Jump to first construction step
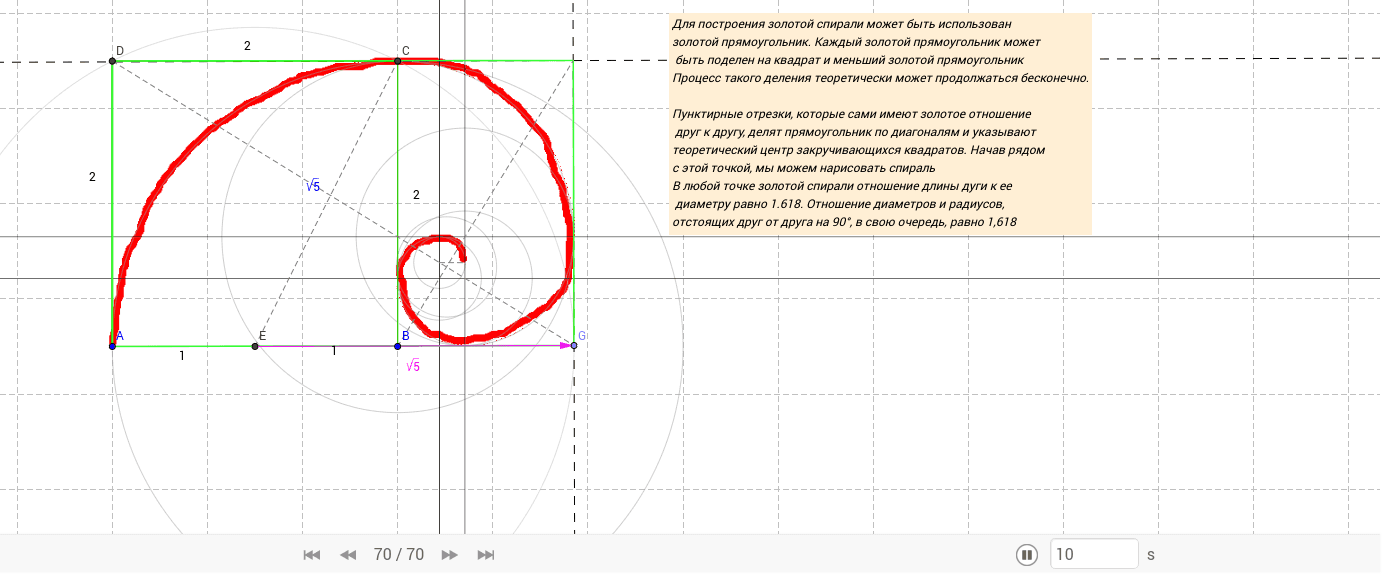The width and height of the screenshot is (1382, 574). point(311,554)
